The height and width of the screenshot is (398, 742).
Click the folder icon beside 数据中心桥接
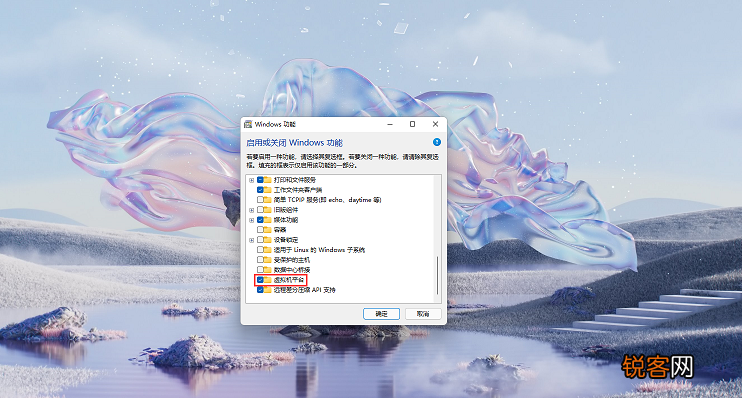(268, 270)
